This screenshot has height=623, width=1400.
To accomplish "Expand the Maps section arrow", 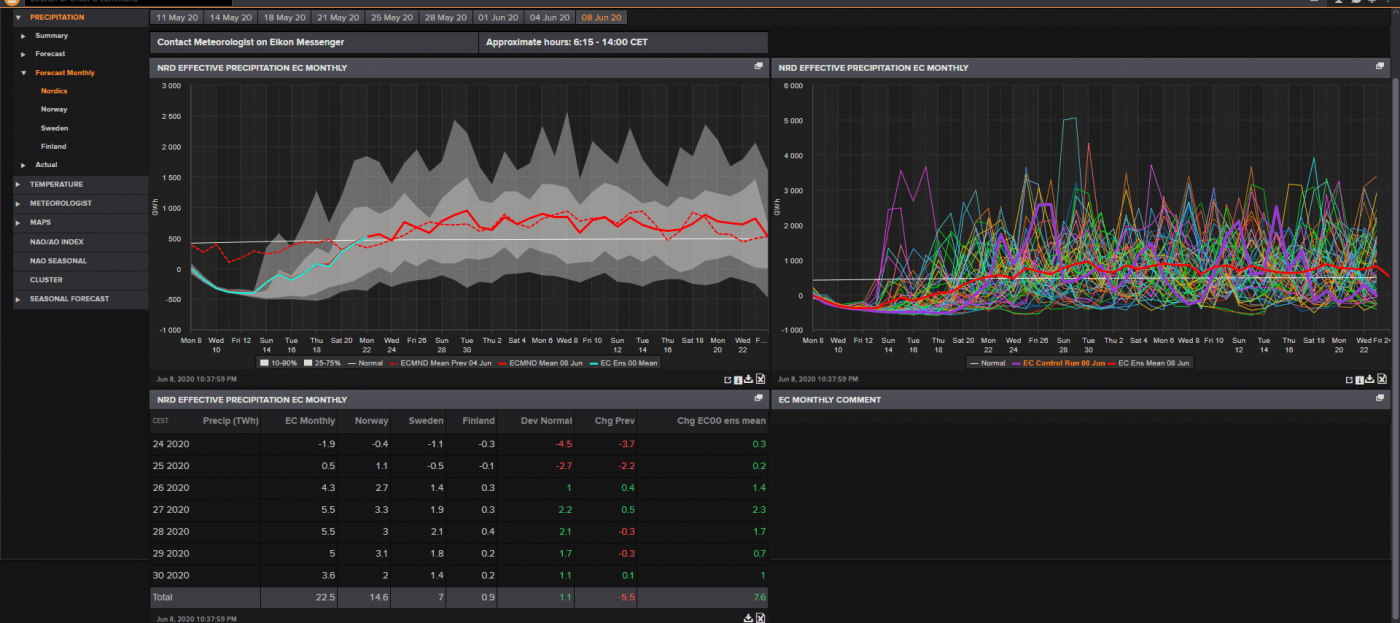I will [x=19, y=222].
